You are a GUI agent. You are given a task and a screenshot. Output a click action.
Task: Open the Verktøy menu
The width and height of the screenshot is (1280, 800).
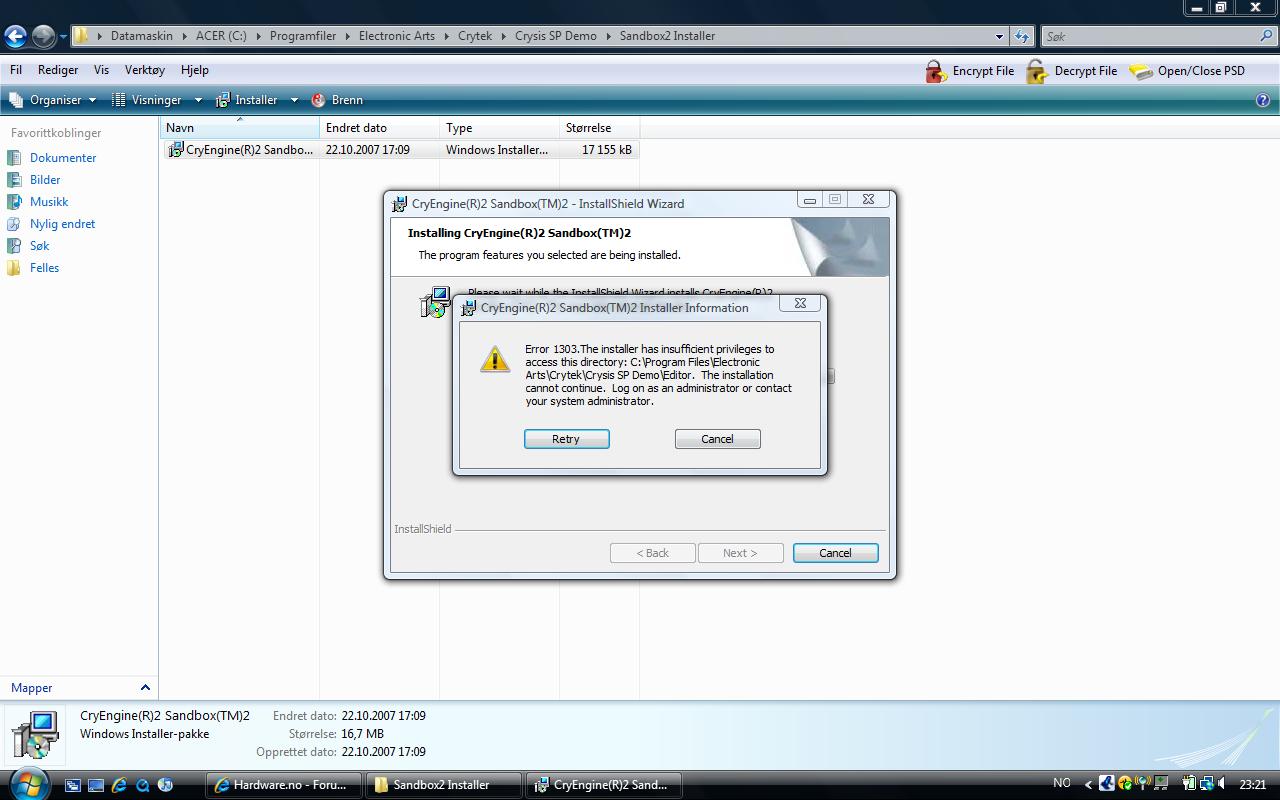coord(145,70)
